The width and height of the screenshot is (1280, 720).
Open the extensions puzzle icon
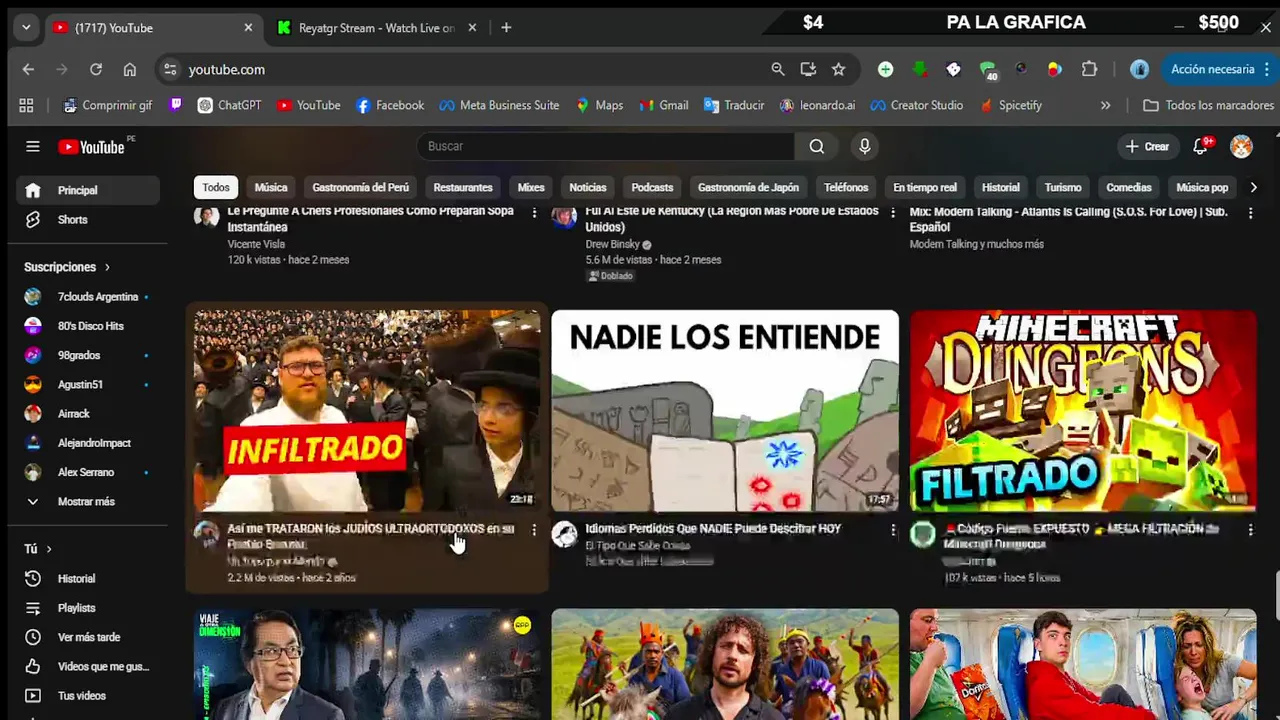[x=1090, y=69]
